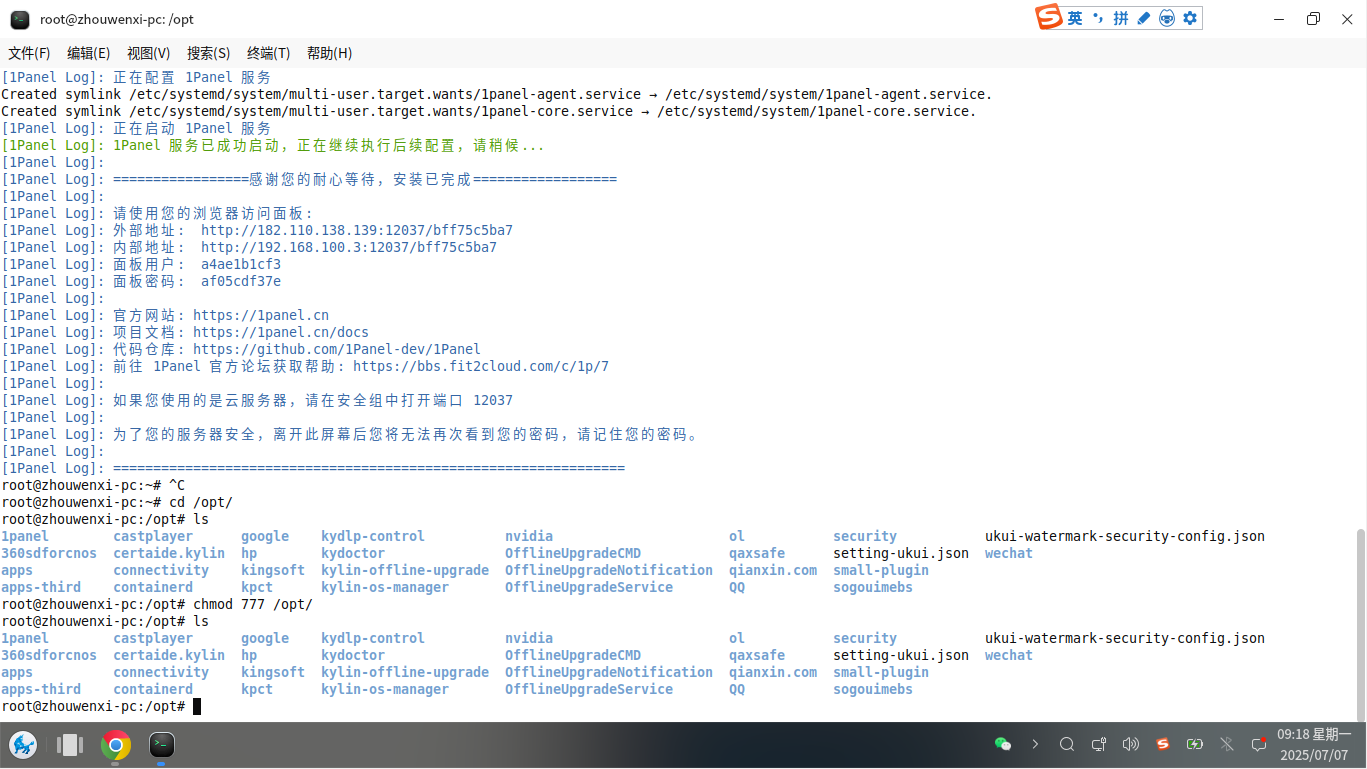Click 'kingsoft' in the first ls output
The image size is (1367, 769).
[273, 570]
